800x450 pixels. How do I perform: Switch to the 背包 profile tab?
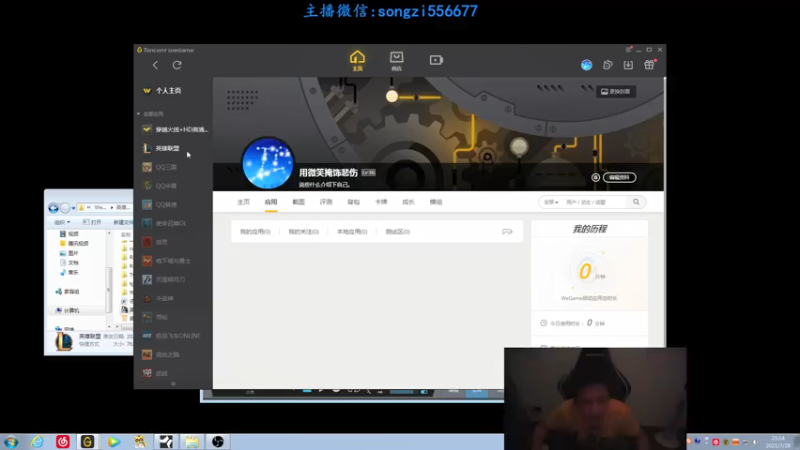pos(354,202)
